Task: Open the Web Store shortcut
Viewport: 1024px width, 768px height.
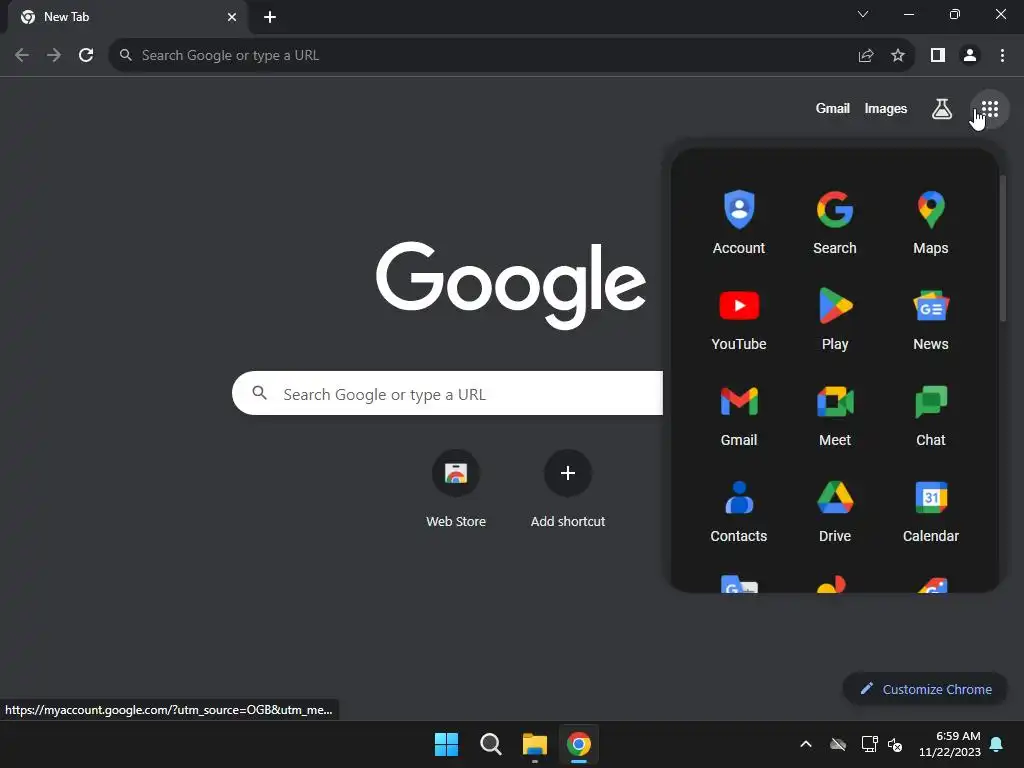Action: pyautogui.click(x=456, y=488)
